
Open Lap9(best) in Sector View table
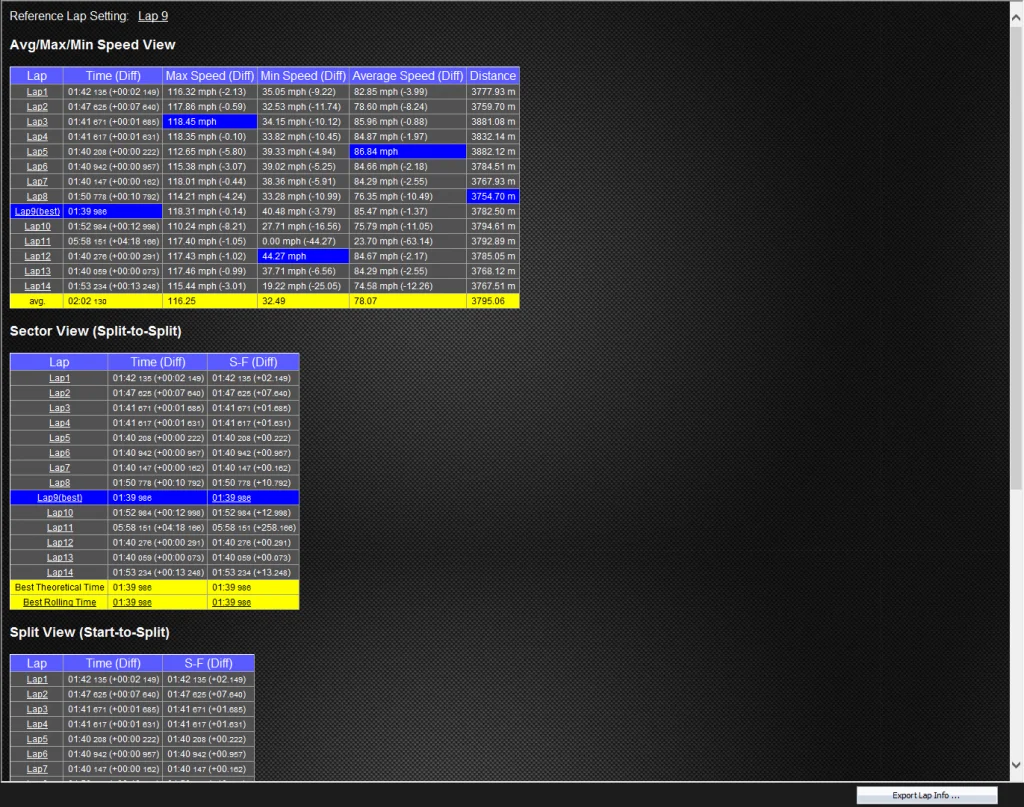click(x=59, y=498)
